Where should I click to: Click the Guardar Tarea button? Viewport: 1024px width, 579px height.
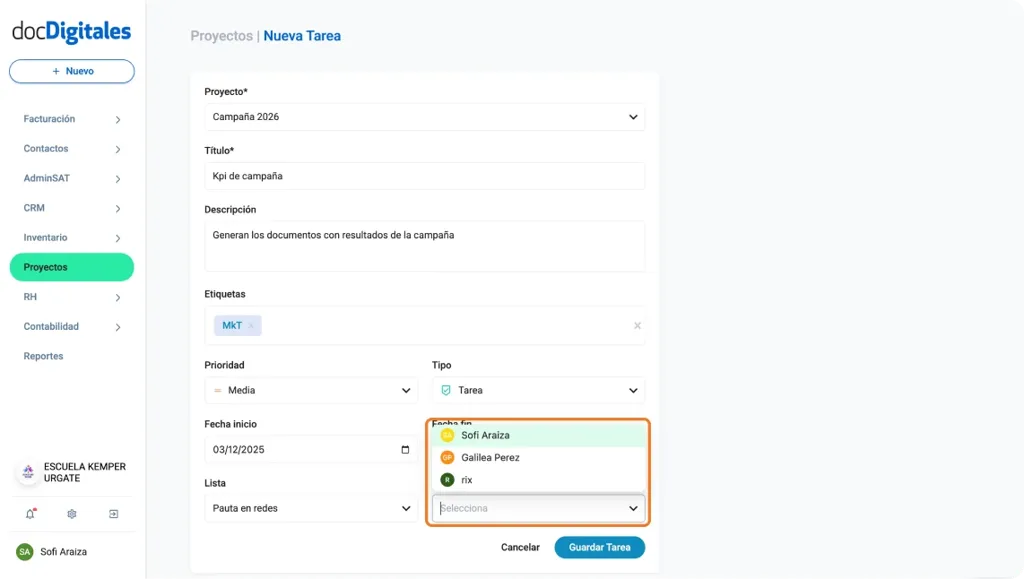599,547
